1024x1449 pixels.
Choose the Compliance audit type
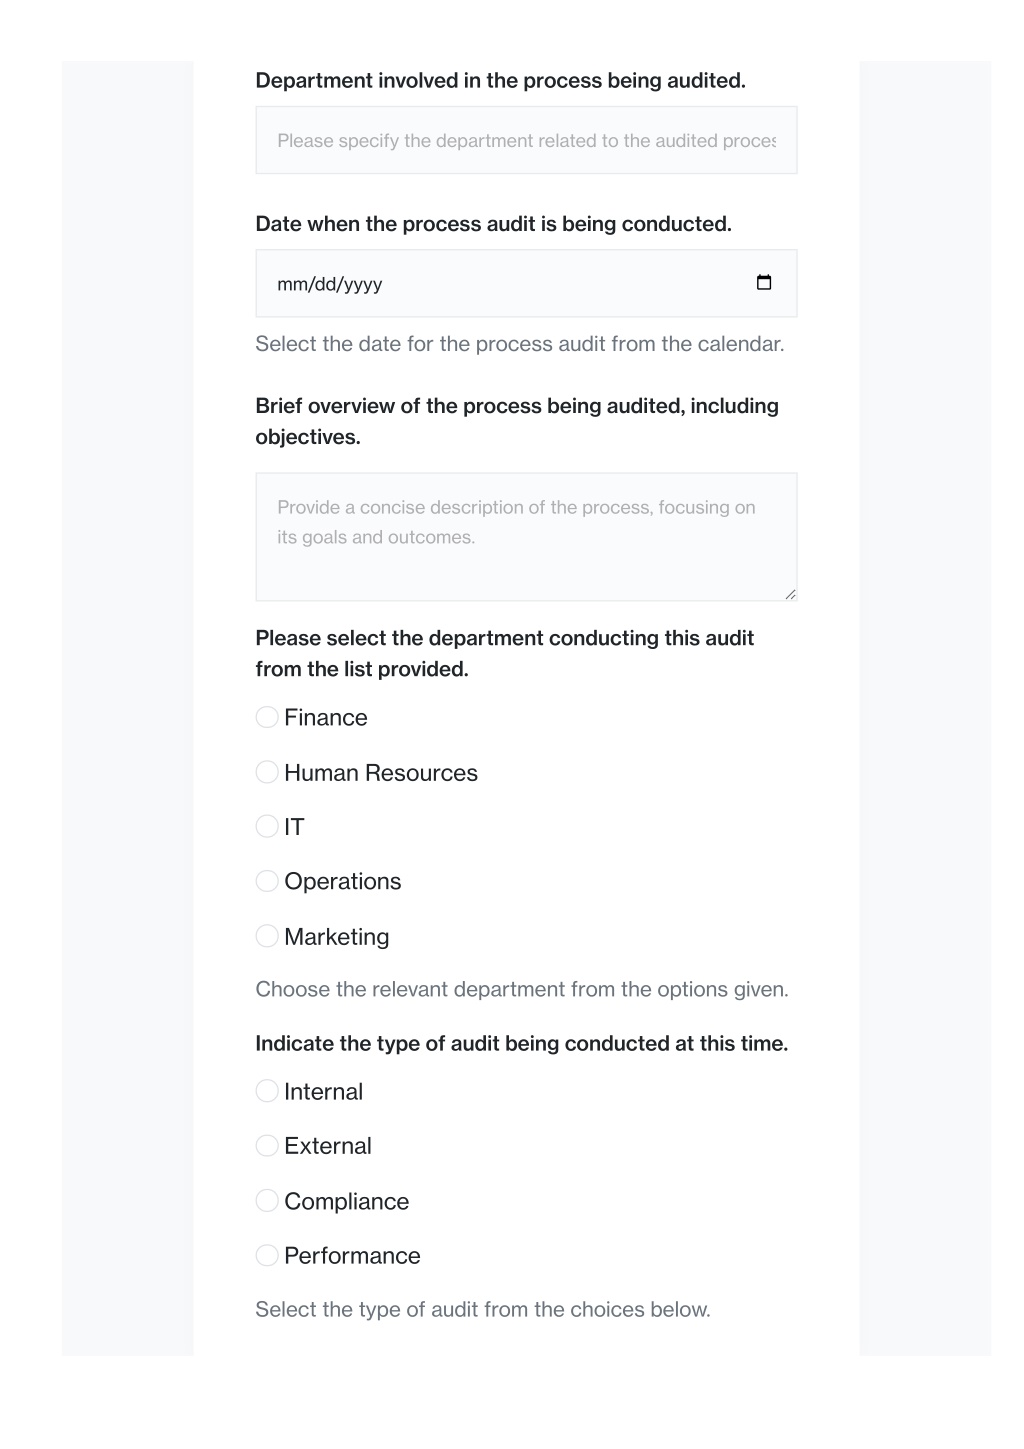click(267, 1200)
